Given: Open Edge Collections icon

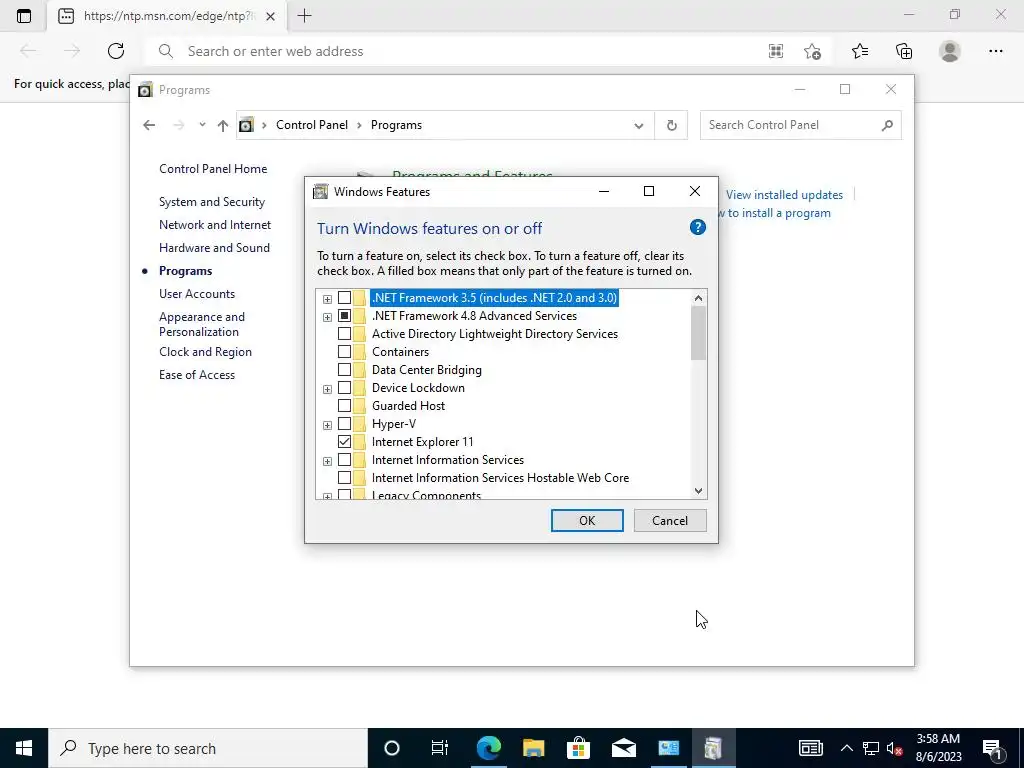Looking at the screenshot, I should pos(904,51).
